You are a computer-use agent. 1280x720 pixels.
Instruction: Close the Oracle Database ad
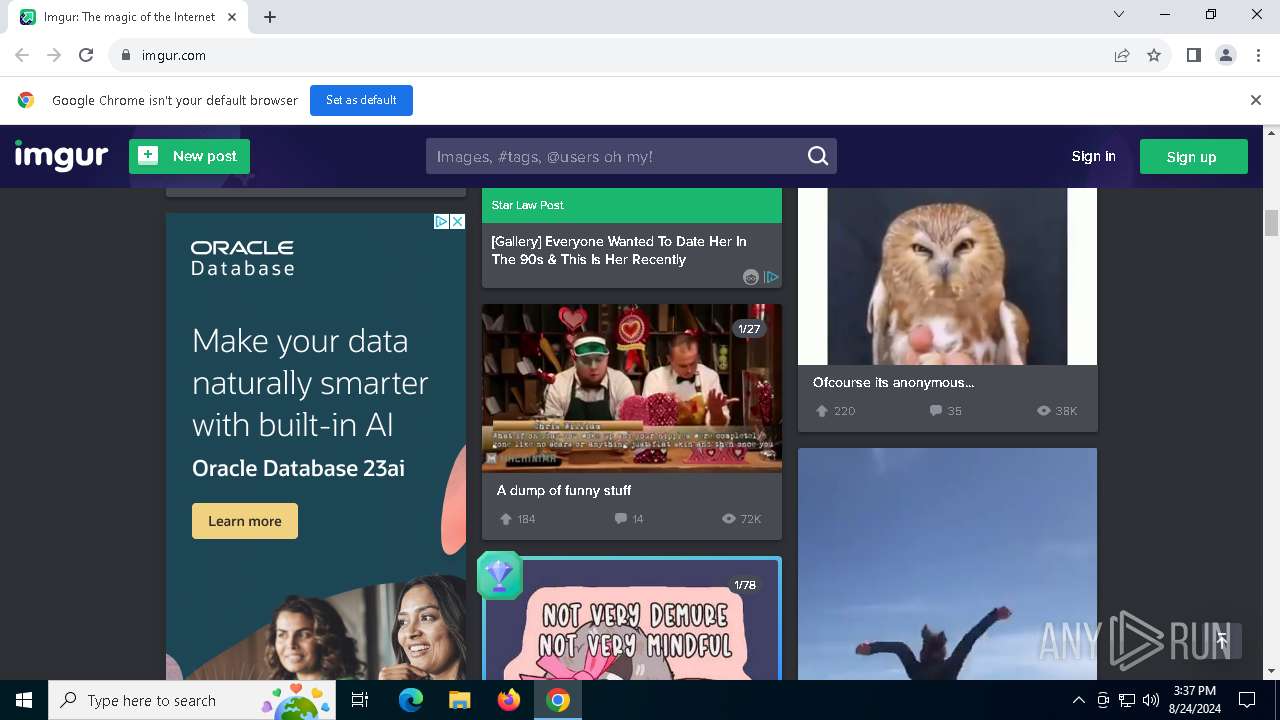(x=457, y=221)
